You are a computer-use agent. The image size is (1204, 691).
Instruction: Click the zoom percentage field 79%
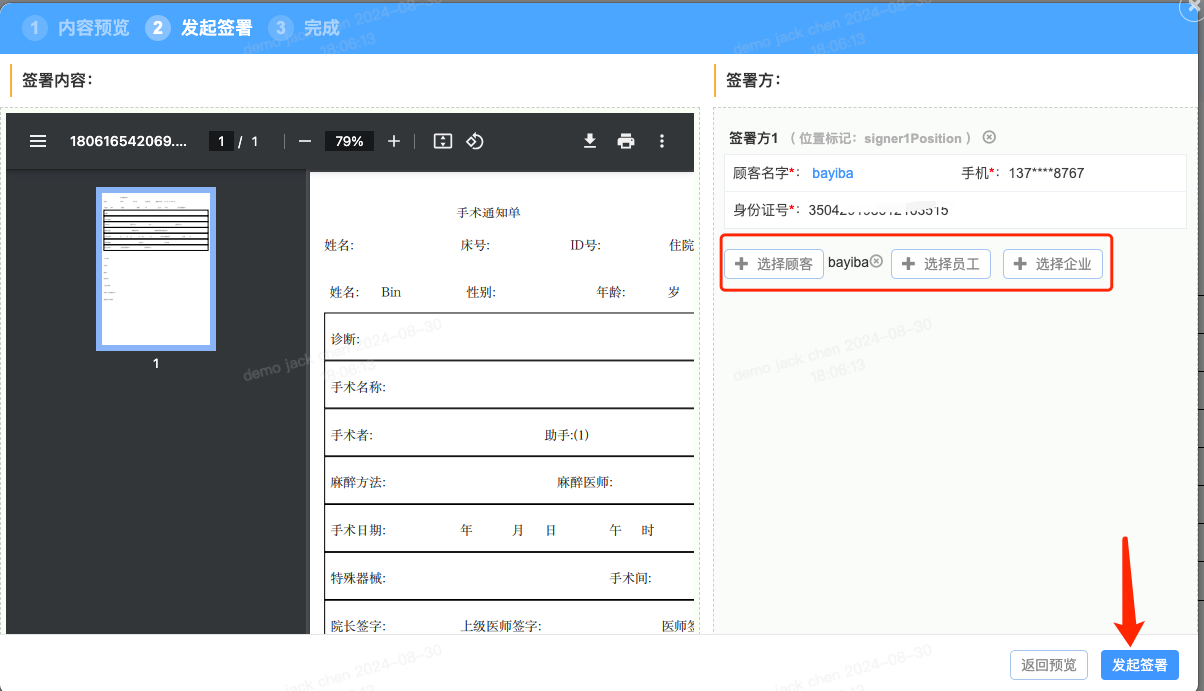(x=349, y=141)
